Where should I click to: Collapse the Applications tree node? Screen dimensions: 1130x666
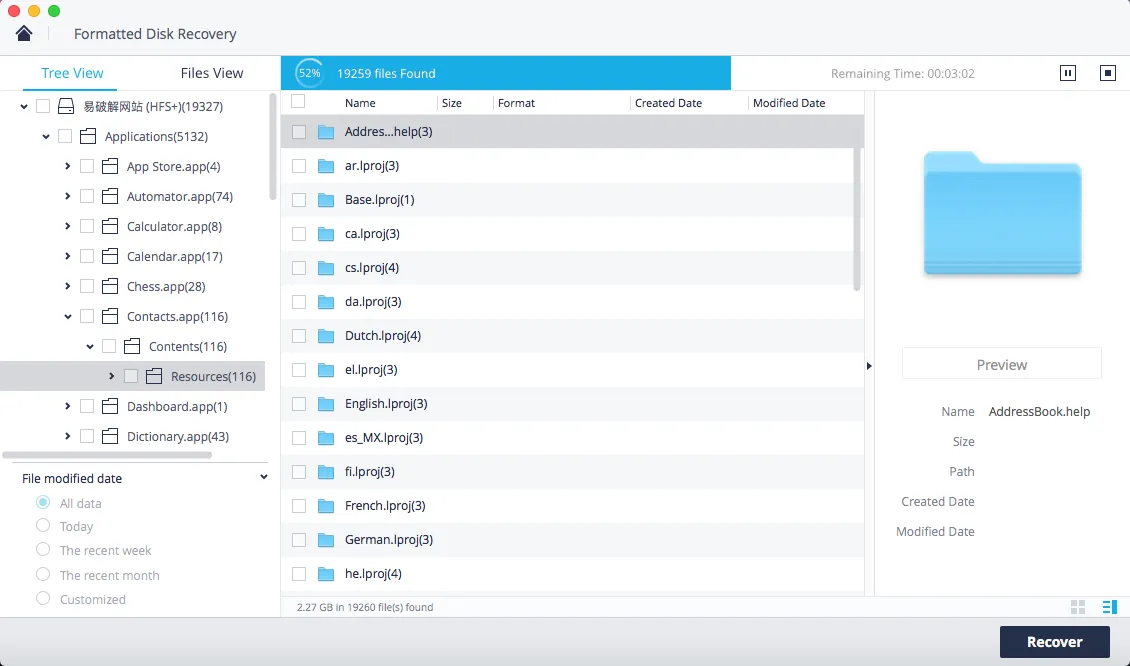(x=46, y=136)
